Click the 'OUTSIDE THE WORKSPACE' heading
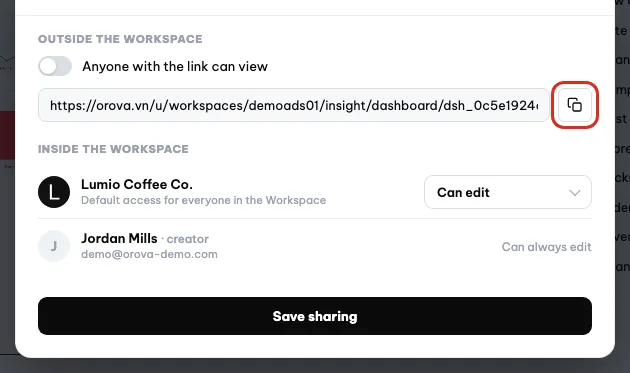Screen dimensions: 630x373 click(120, 39)
